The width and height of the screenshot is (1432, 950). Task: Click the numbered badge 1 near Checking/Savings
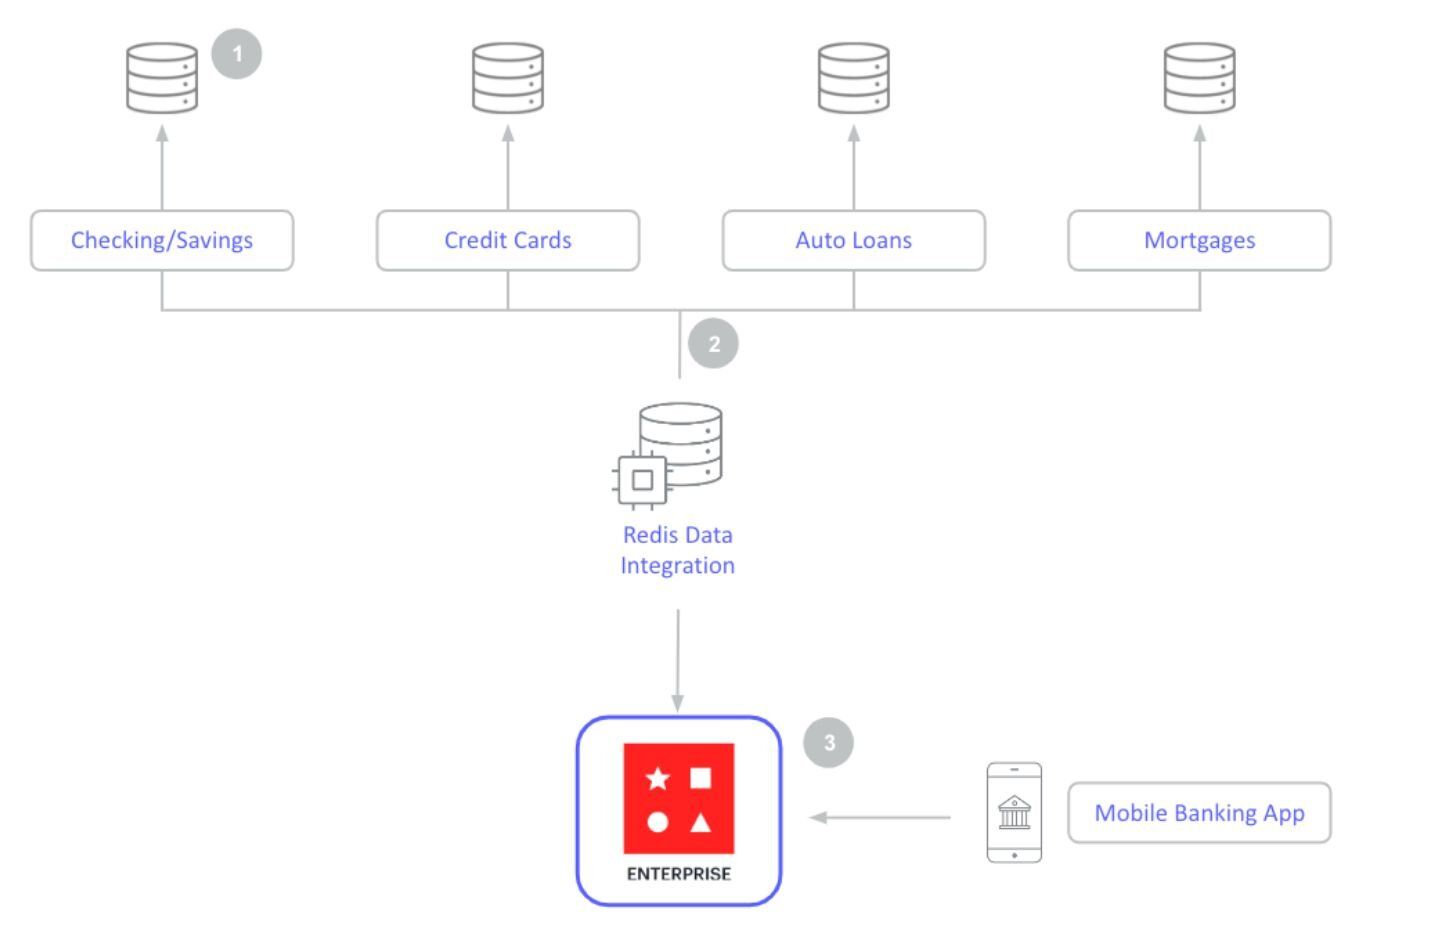click(236, 54)
